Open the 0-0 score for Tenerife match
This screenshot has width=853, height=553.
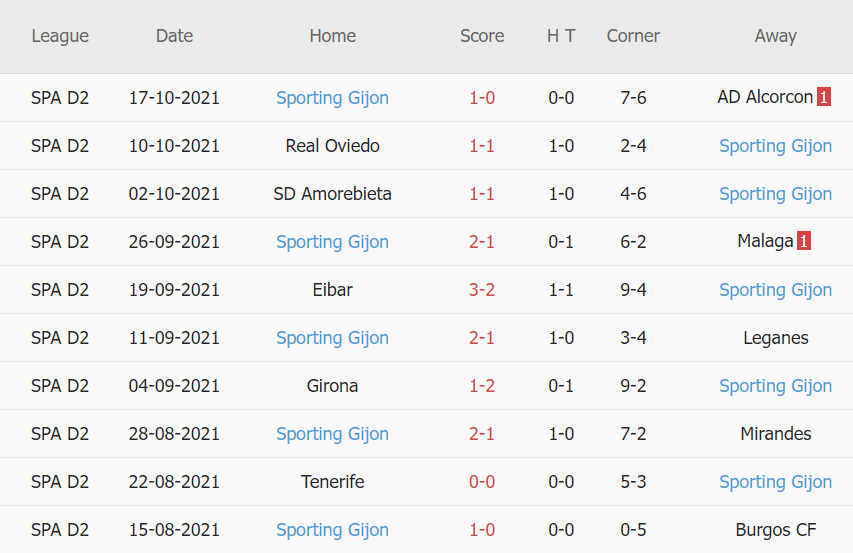point(482,482)
